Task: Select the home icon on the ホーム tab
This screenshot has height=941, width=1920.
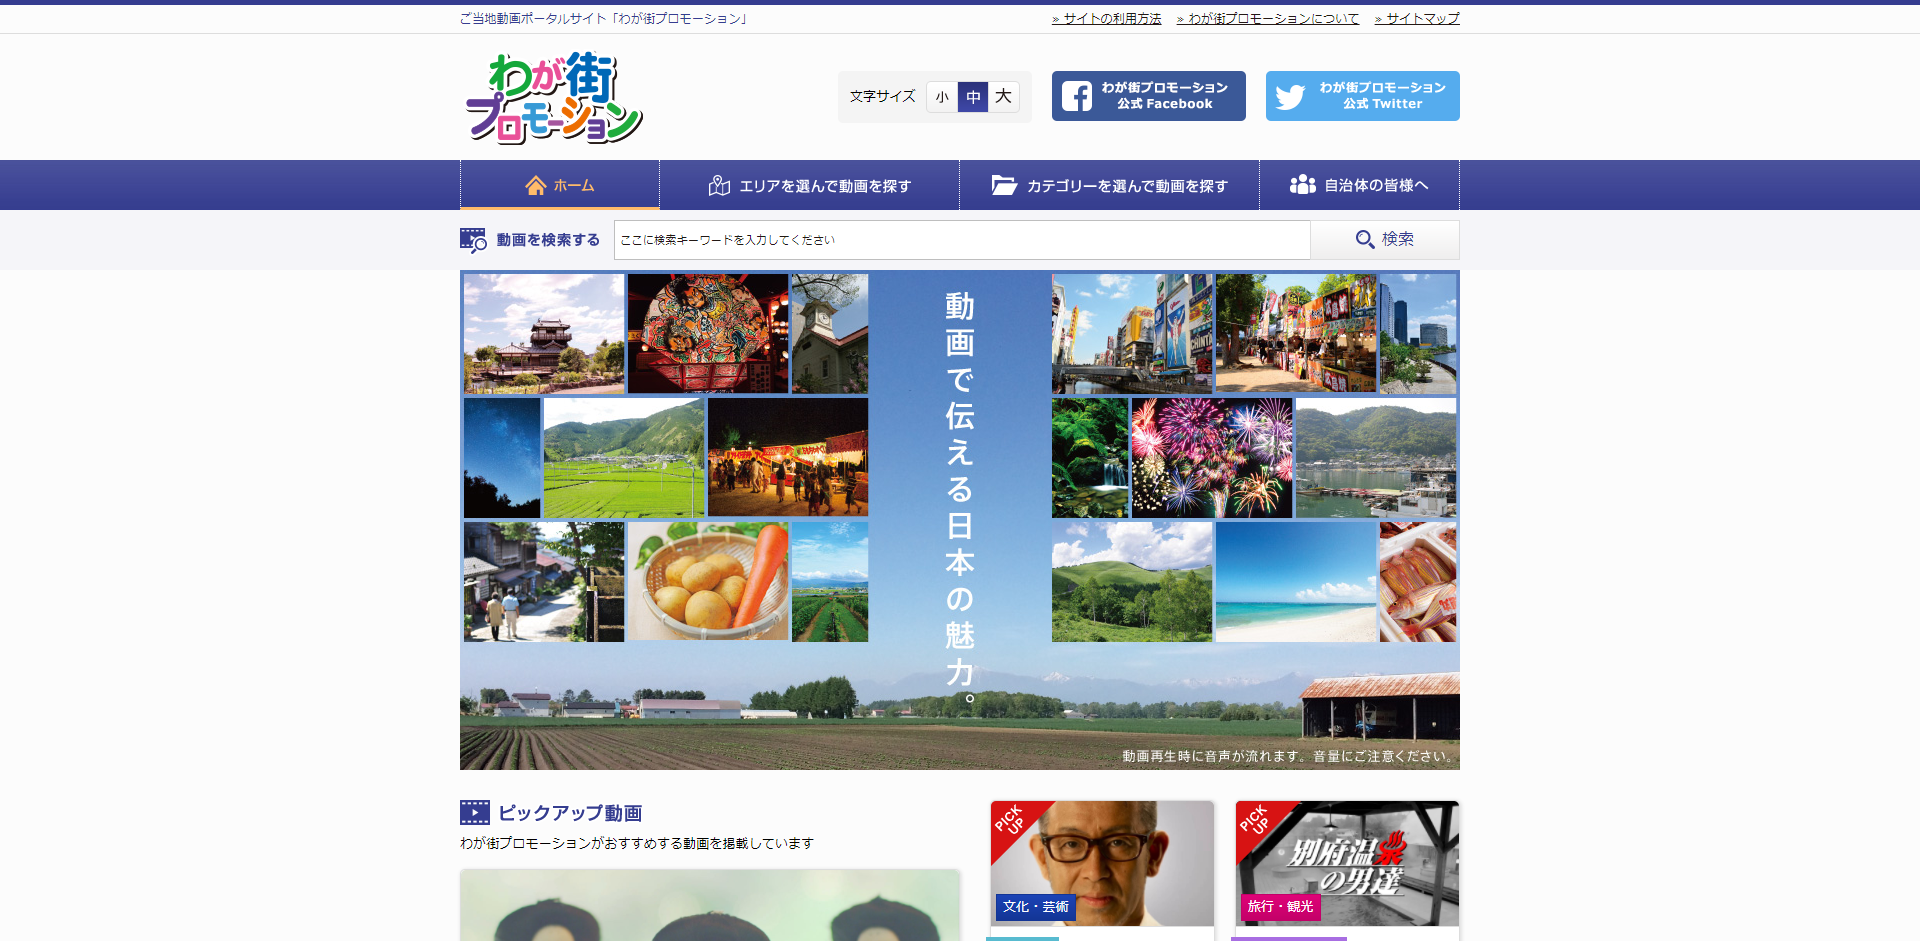Action: point(536,184)
